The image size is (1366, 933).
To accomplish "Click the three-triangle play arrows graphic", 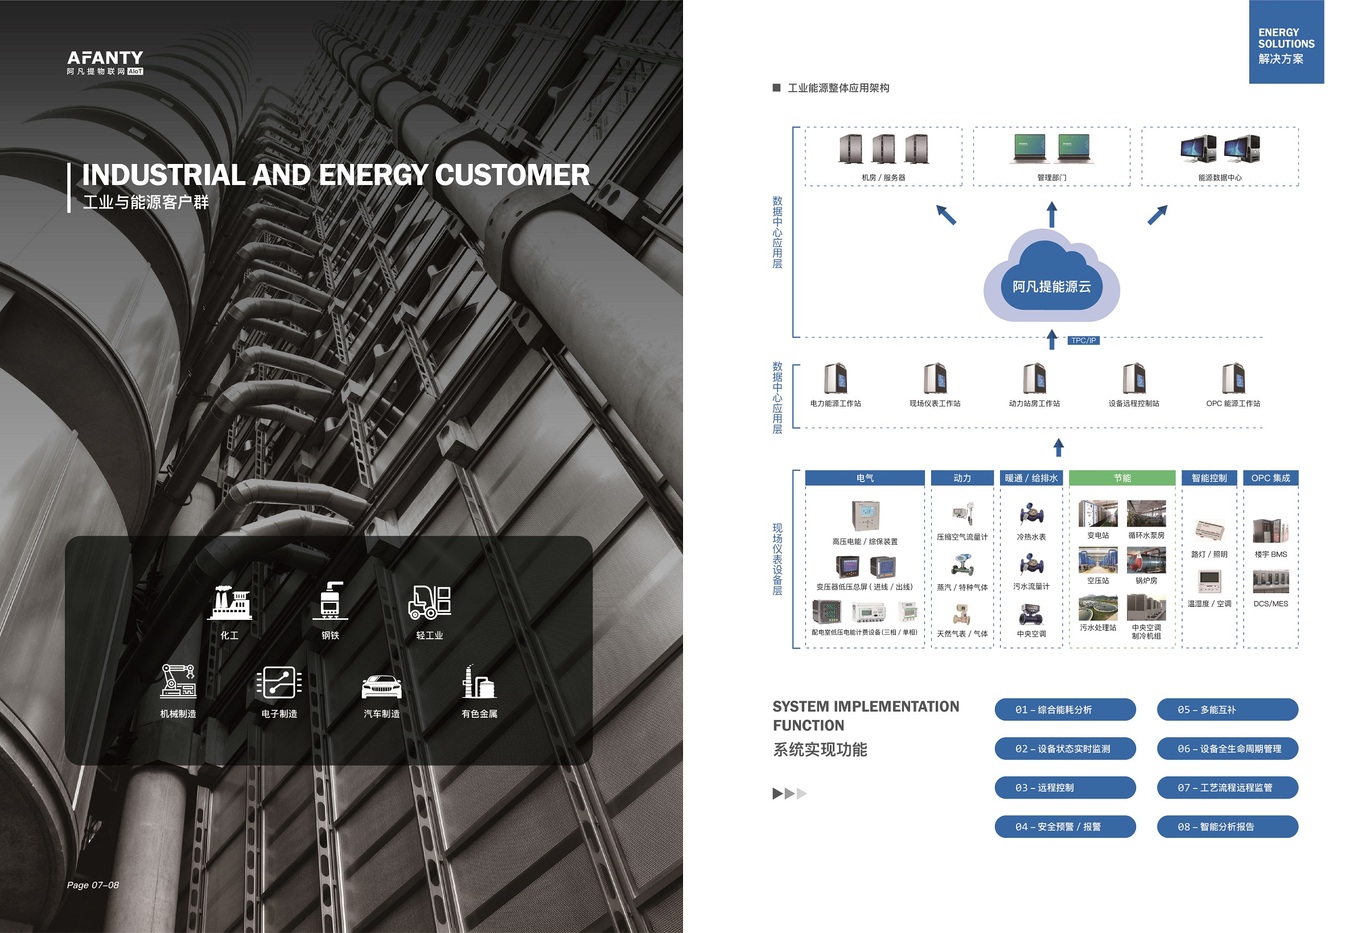I will [x=789, y=793].
